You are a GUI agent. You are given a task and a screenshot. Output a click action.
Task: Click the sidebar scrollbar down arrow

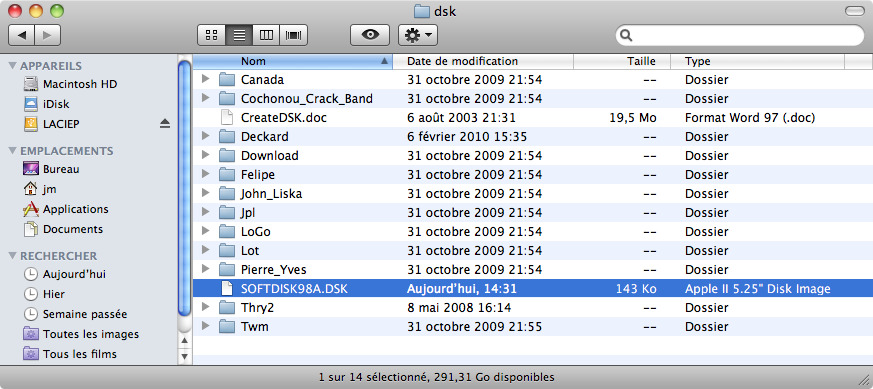[x=185, y=356]
